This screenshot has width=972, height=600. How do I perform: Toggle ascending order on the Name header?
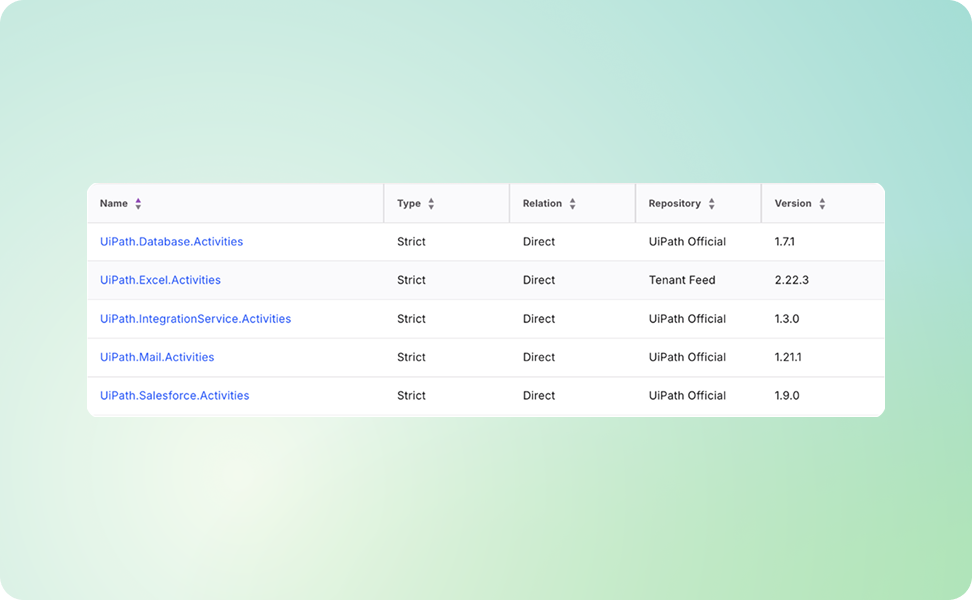[137, 200]
